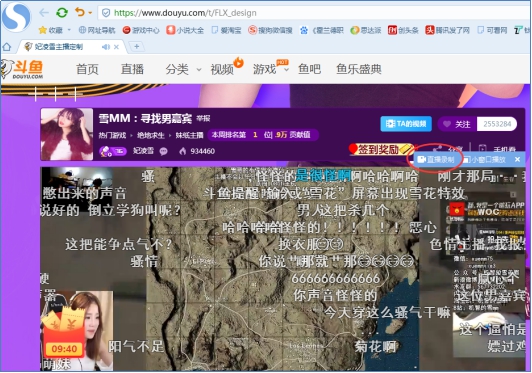The width and height of the screenshot is (532, 373).
Task: Go to 首页 in Douyu navigation
Action: coord(87,69)
